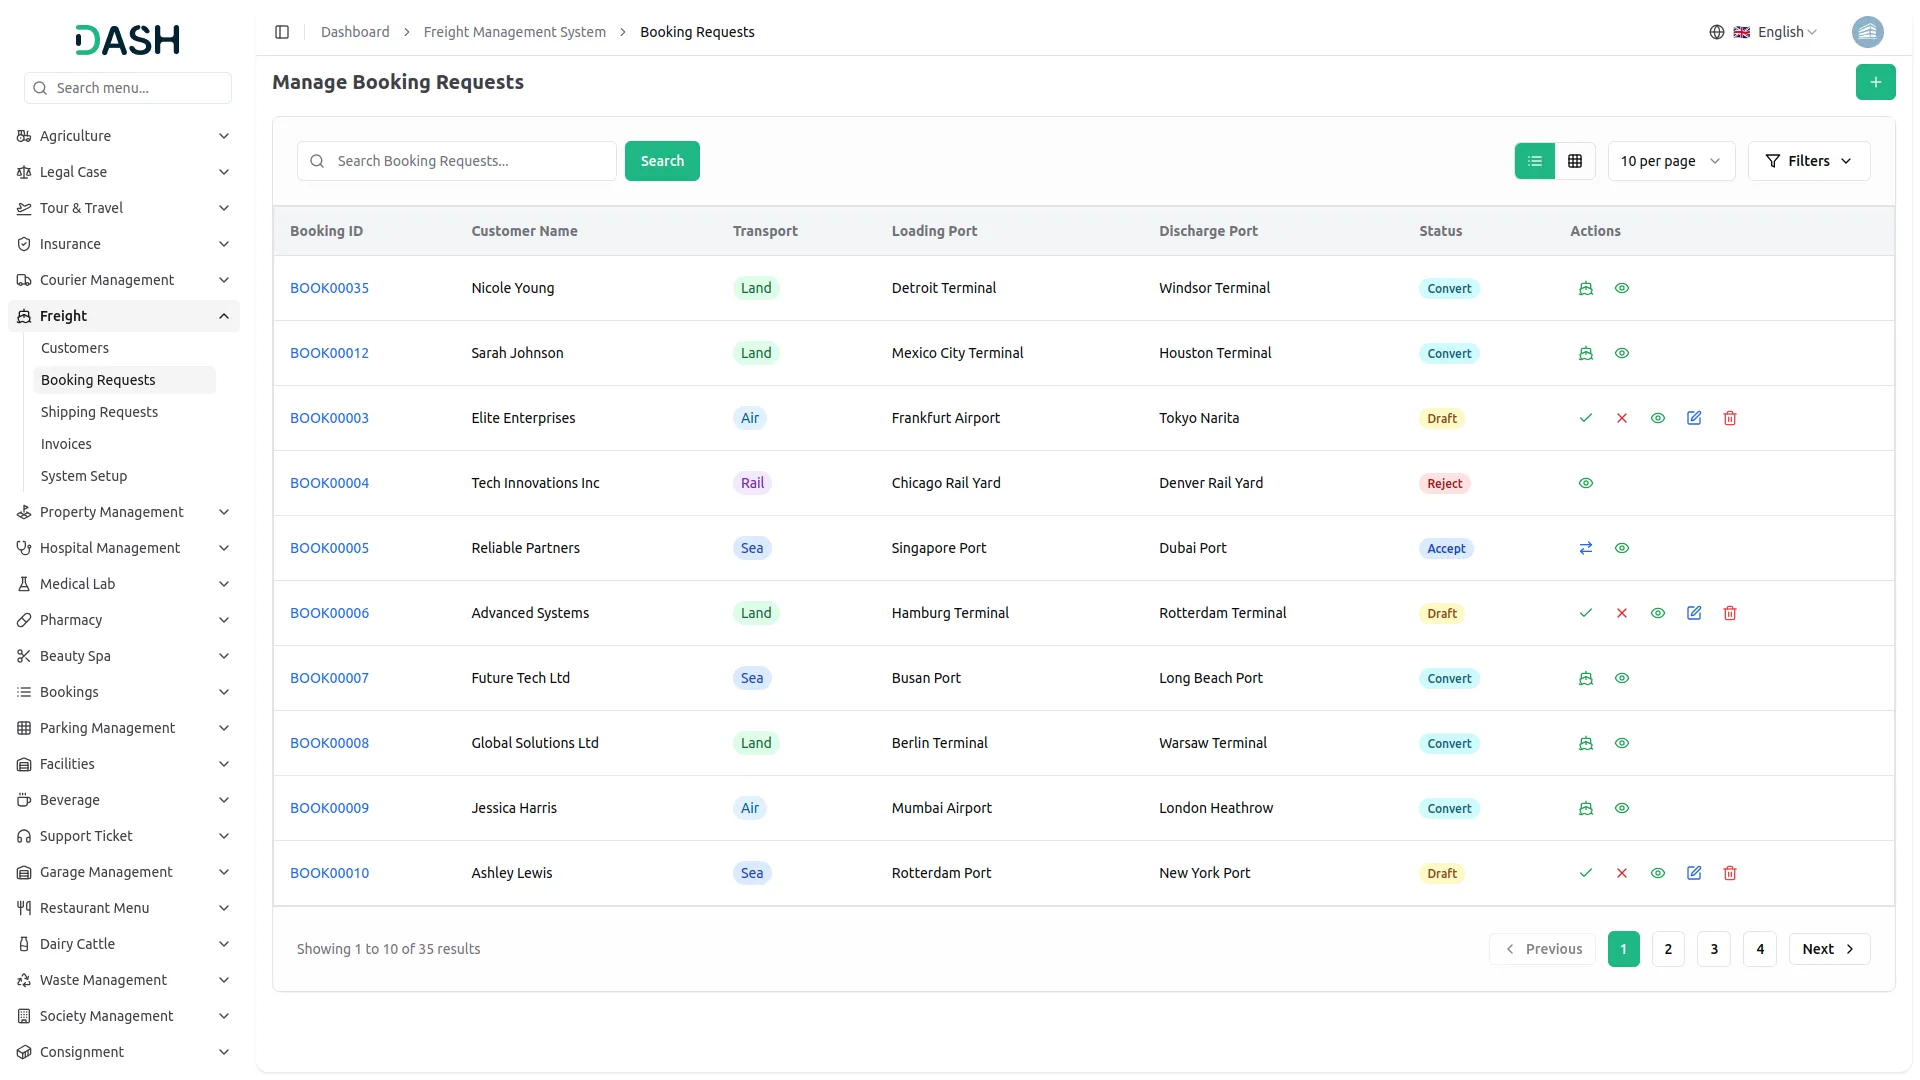Viewport: 1920px width, 1080px height.
Task: Approve BOOK00003 with the green check icon
Action: point(1586,418)
